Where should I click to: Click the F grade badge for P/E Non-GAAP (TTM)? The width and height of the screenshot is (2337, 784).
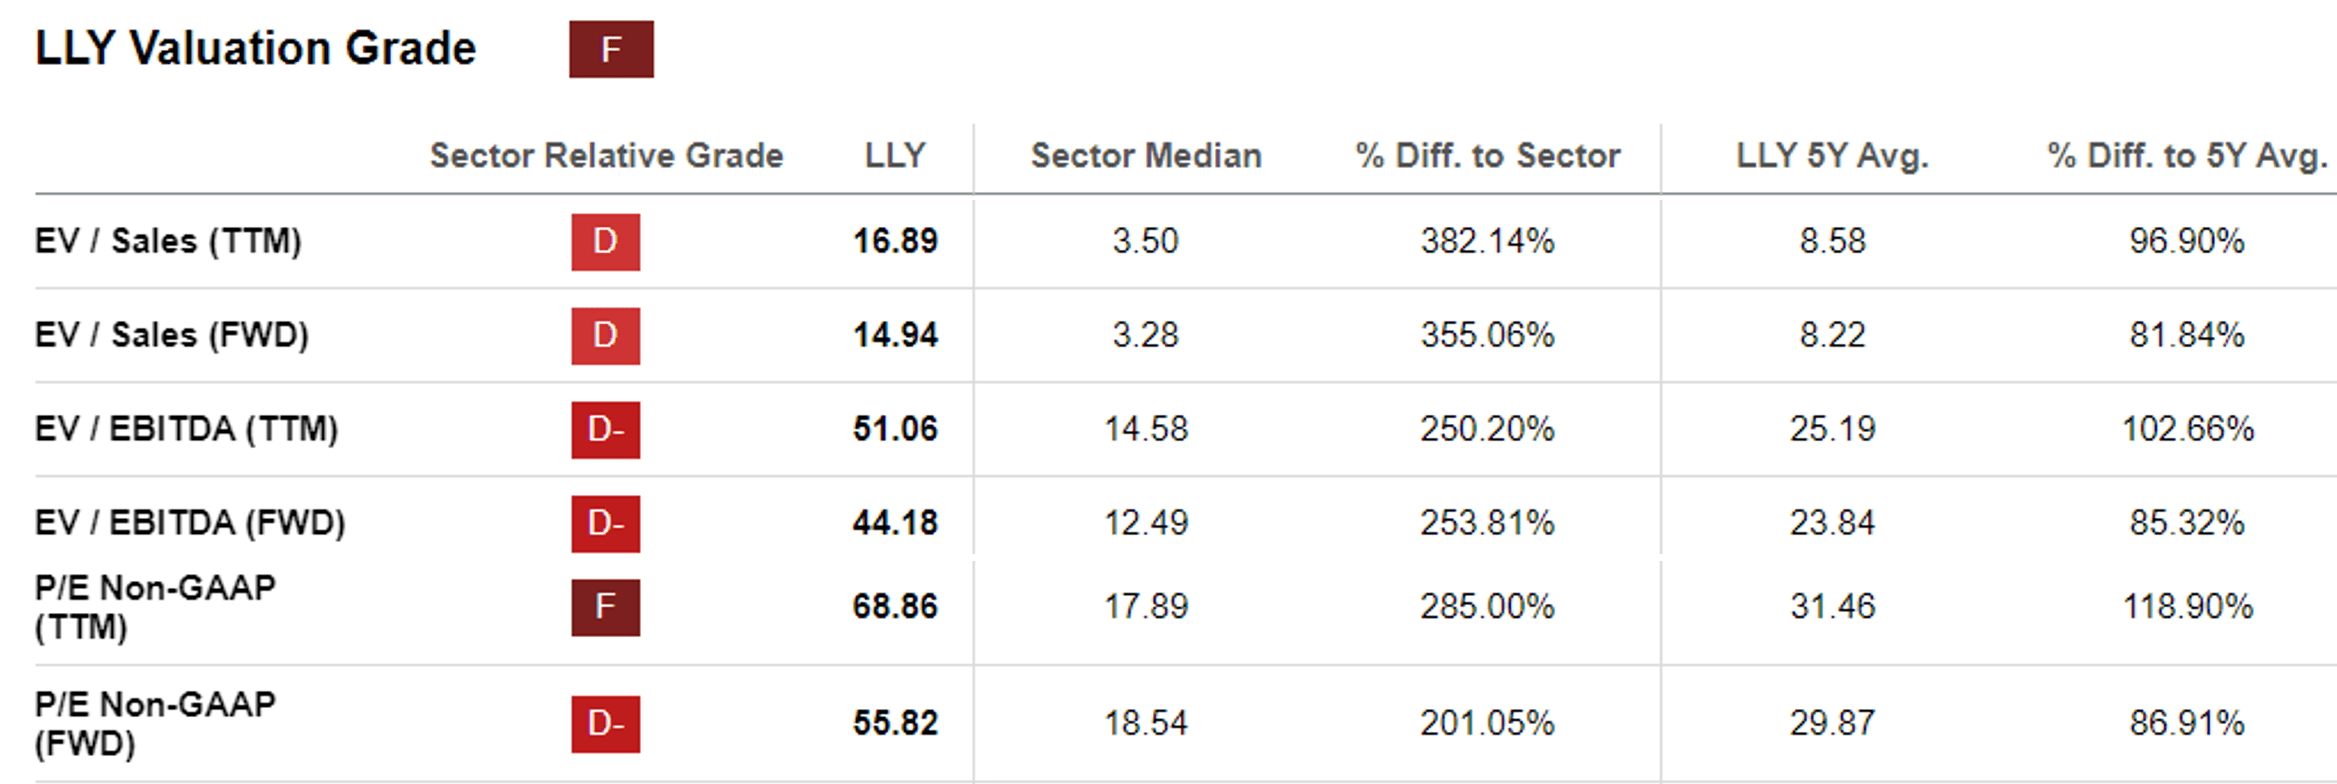[x=605, y=607]
